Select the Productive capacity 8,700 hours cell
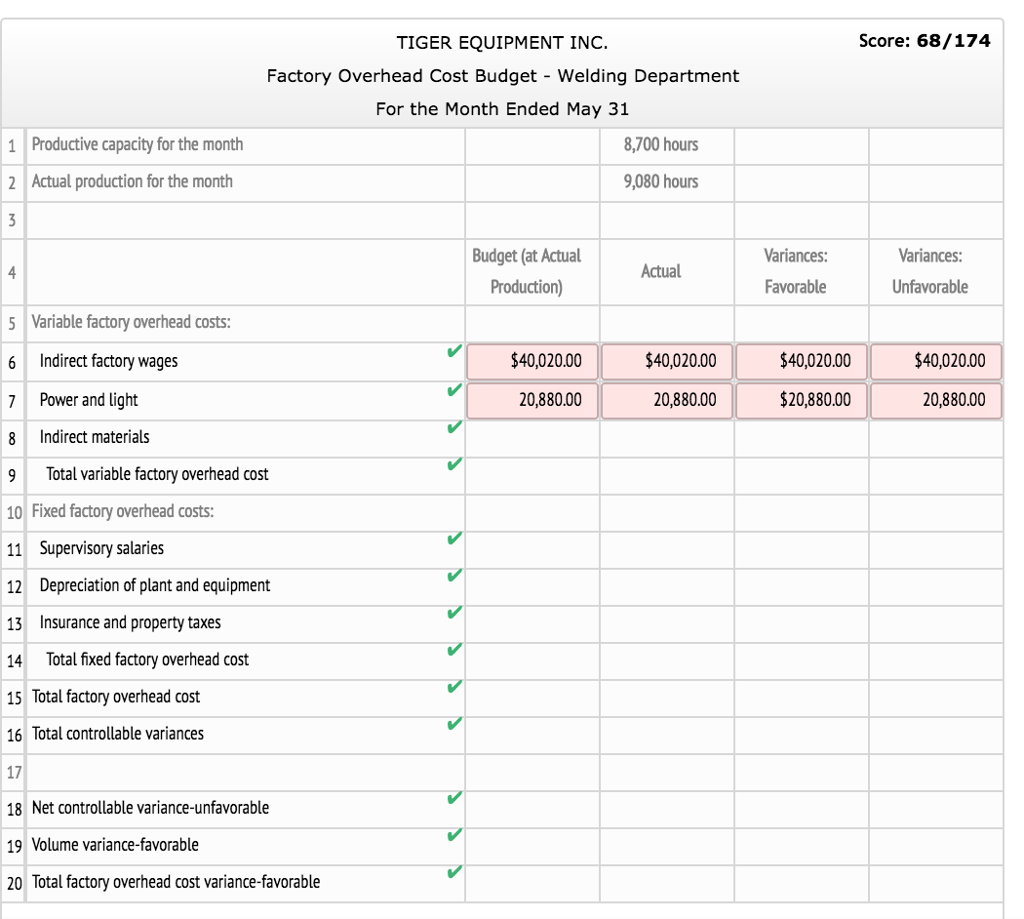Image resolution: width=1024 pixels, height=919 pixels. pyautogui.click(x=667, y=145)
